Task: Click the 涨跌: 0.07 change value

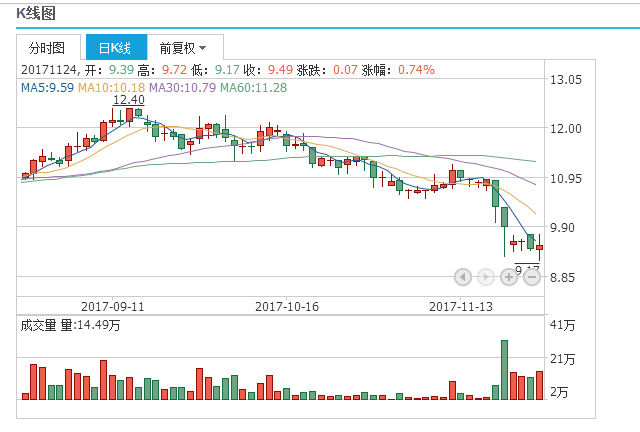Action: (345, 70)
